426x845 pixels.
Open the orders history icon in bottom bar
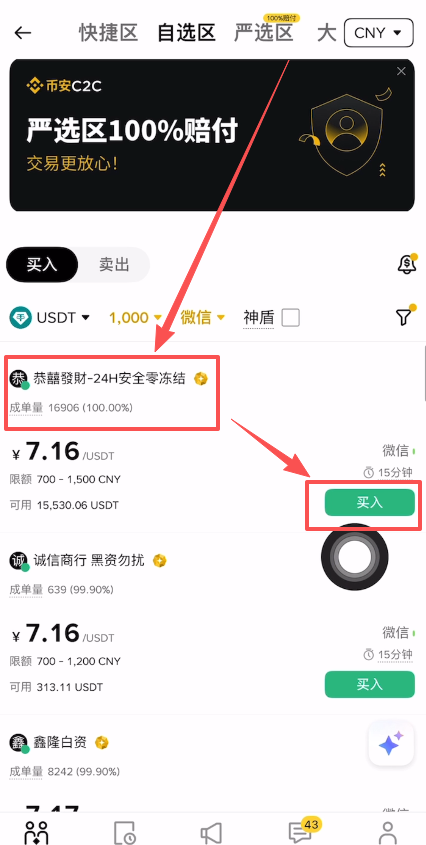[x=125, y=833]
